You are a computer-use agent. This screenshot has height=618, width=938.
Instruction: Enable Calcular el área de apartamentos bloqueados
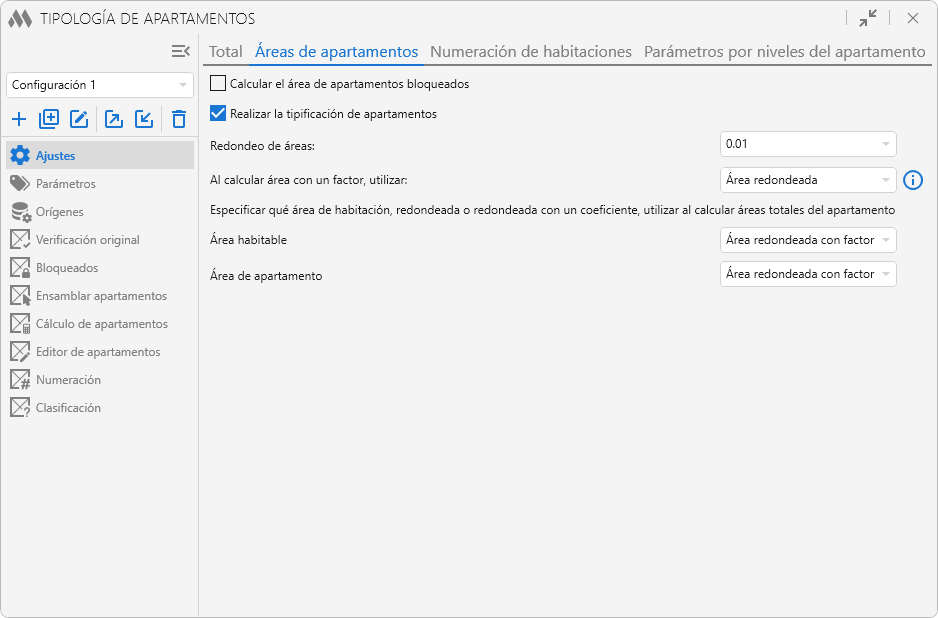(x=218, y=84)
